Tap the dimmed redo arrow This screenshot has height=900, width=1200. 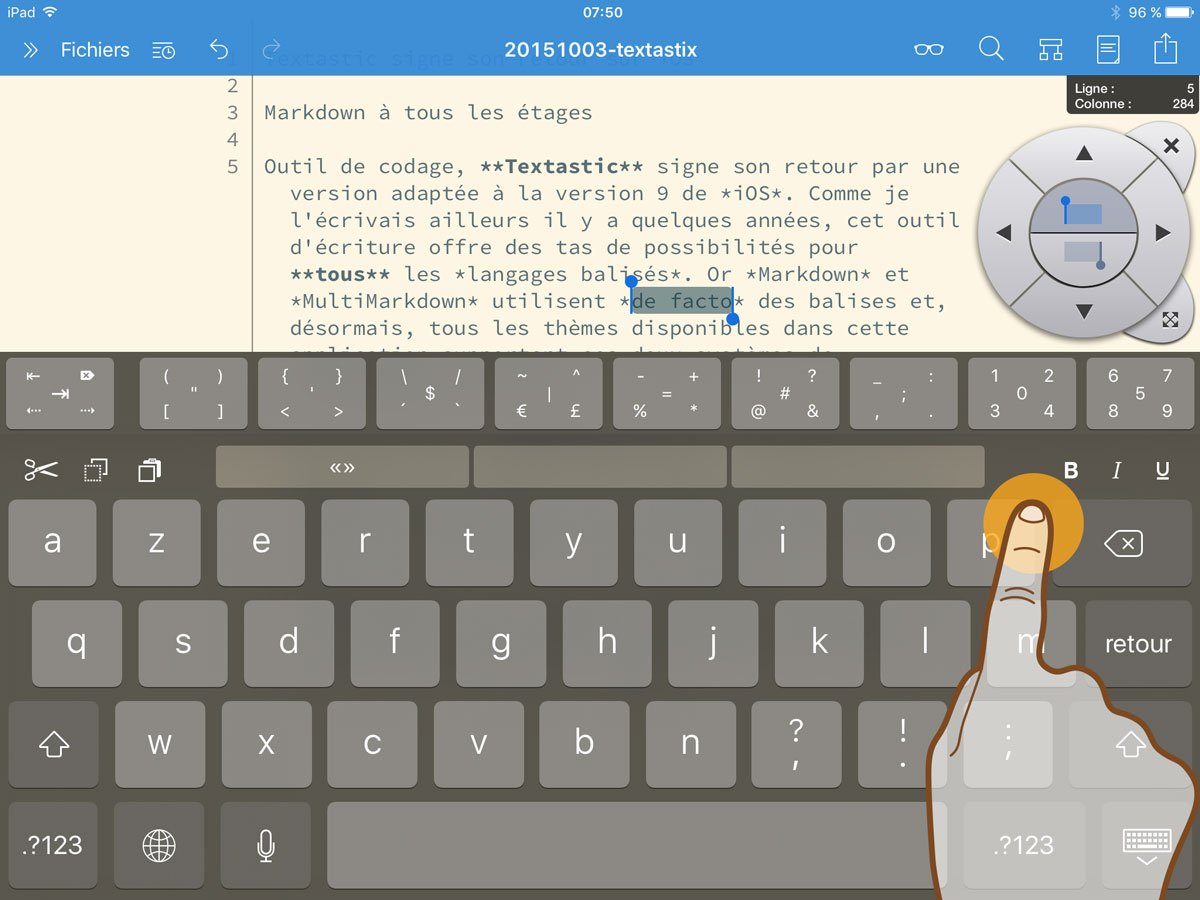pyautogui.click(x=270, y=50)
